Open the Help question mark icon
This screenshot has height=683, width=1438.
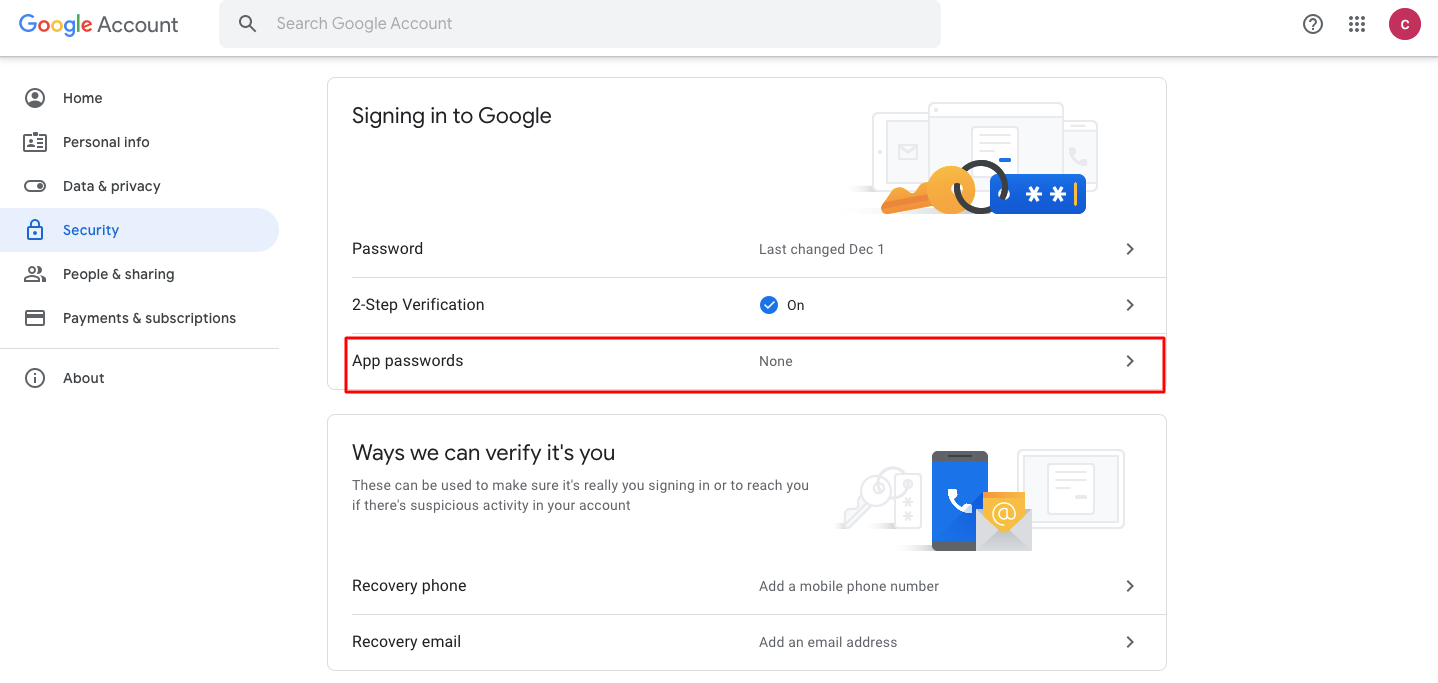(x=1313, y=24)
